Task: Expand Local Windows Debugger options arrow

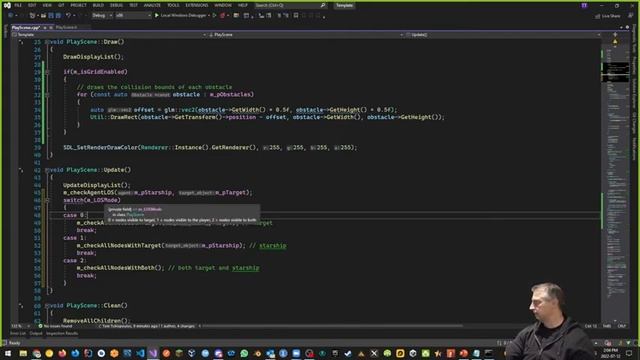Action: (x=209, y=16)
